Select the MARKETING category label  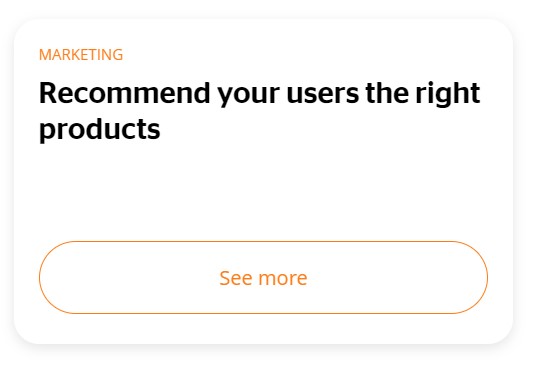coord(81,55)
